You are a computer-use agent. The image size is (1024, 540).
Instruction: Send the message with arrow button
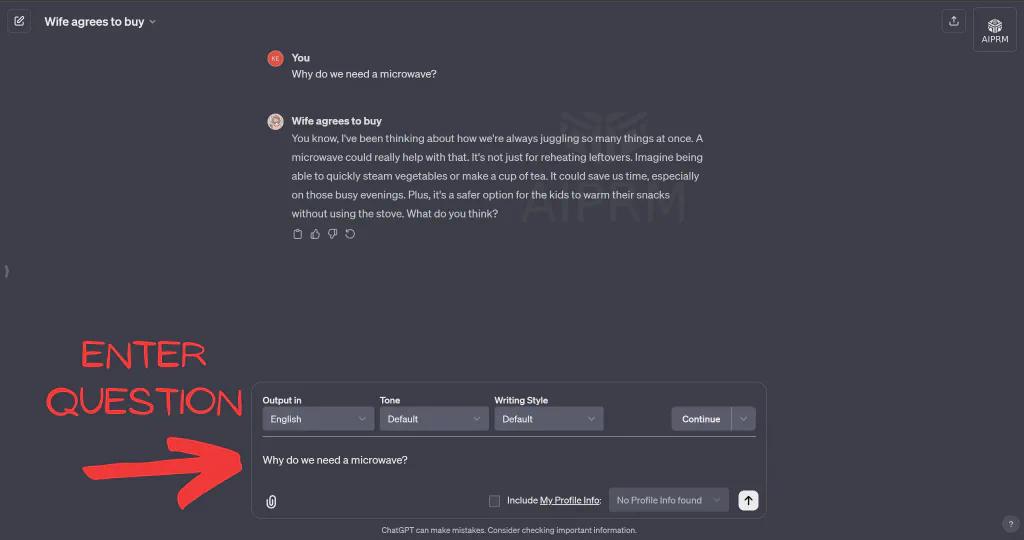coord(748,500)
